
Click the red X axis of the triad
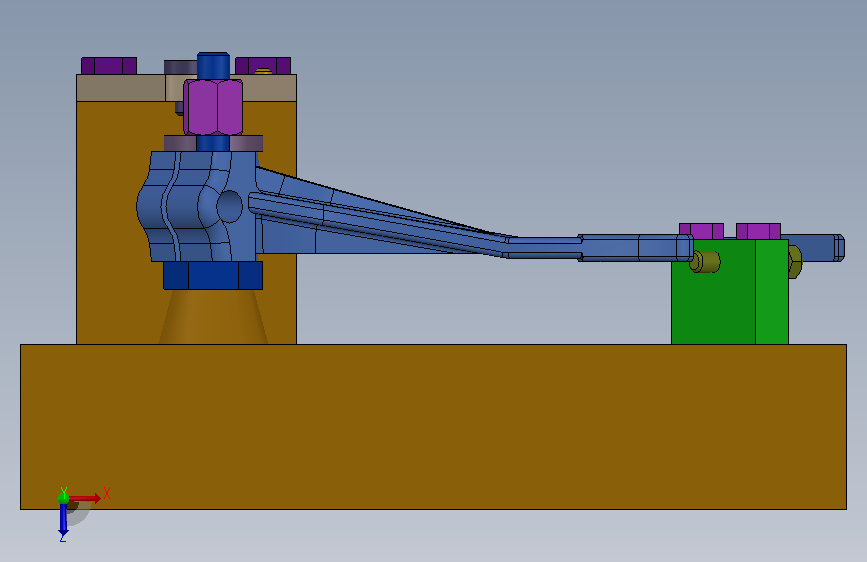tap(85, 498)
